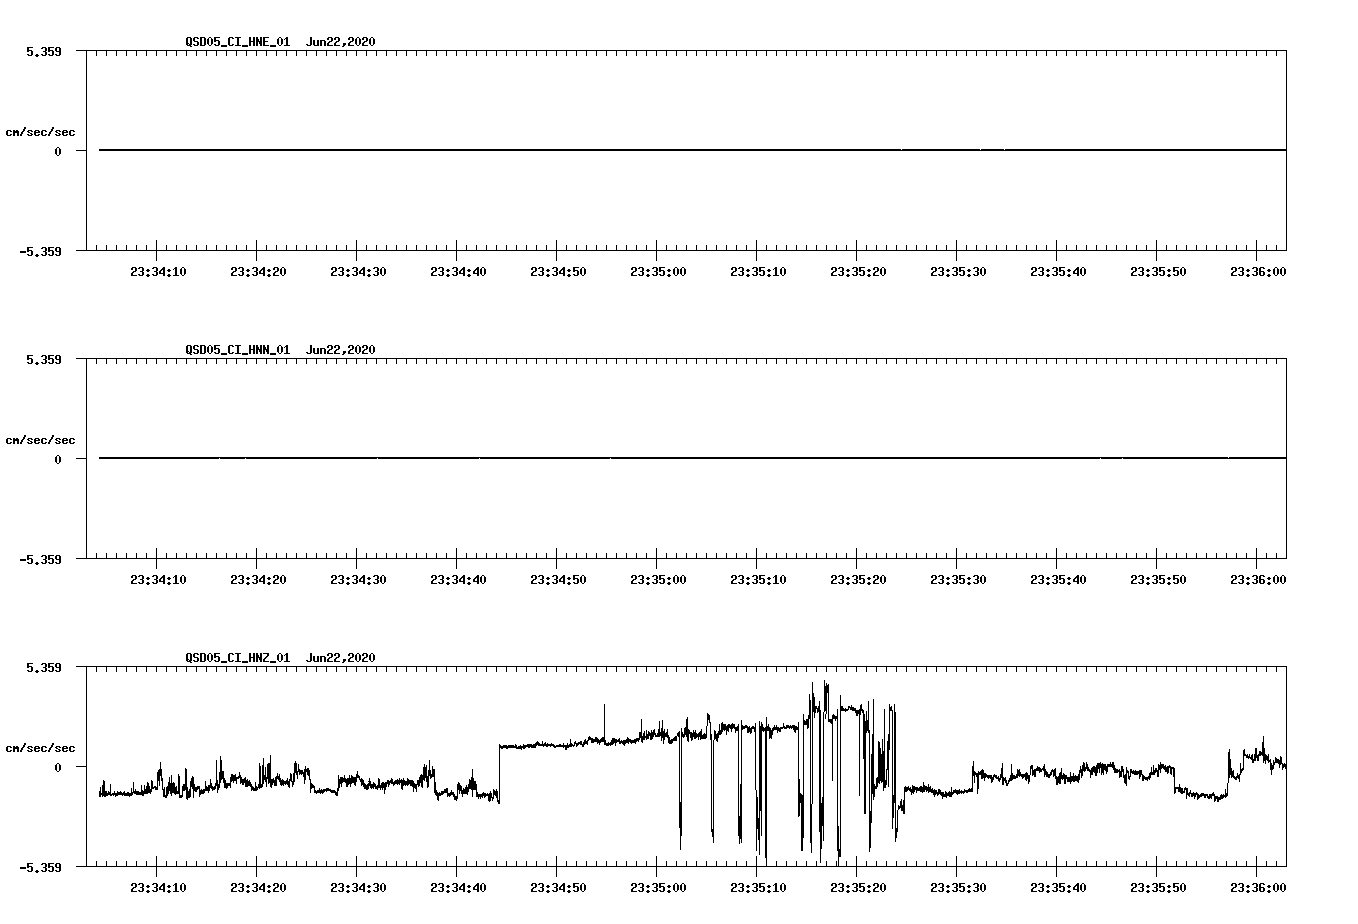The width and height of the screenshot is (1358, 924).
Task: Click the cm/sec/sec unit label on HNN plot
Action: 40,440
